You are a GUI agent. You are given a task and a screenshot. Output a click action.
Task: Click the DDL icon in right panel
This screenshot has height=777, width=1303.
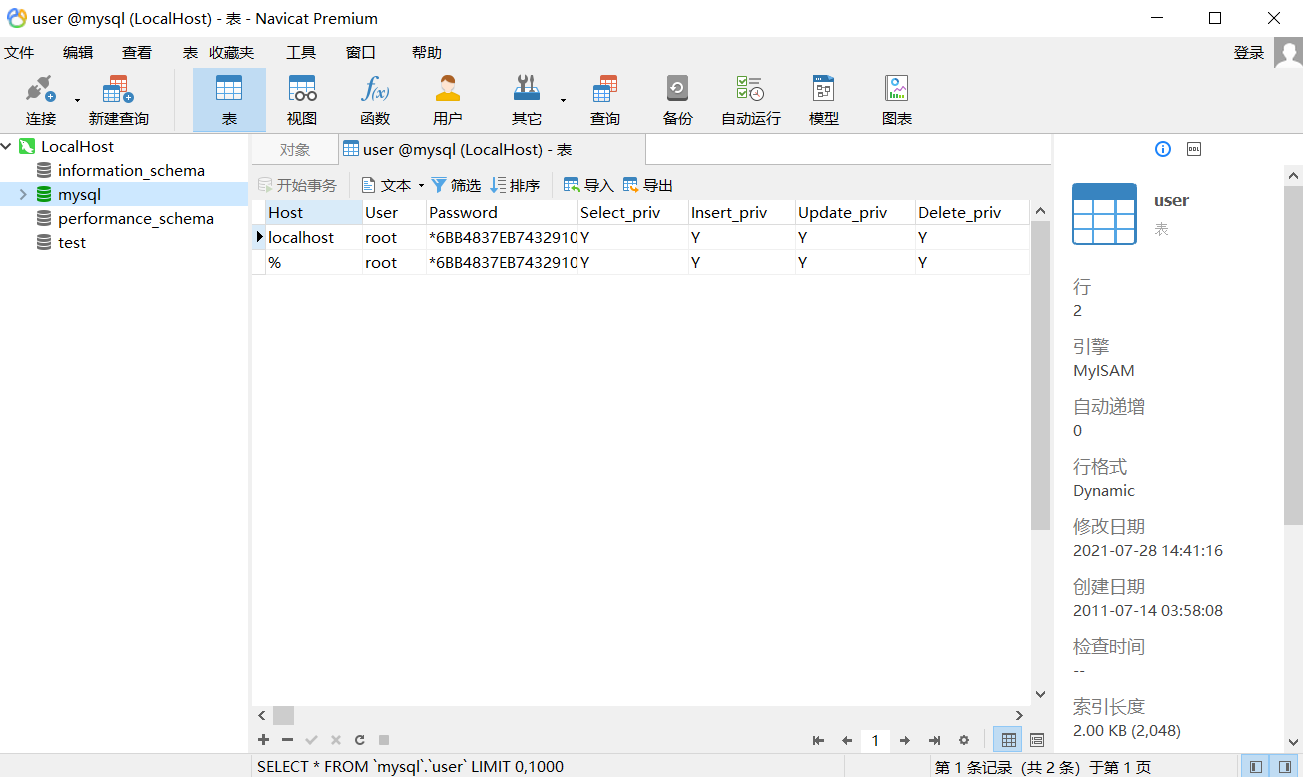pos(1194,149)
